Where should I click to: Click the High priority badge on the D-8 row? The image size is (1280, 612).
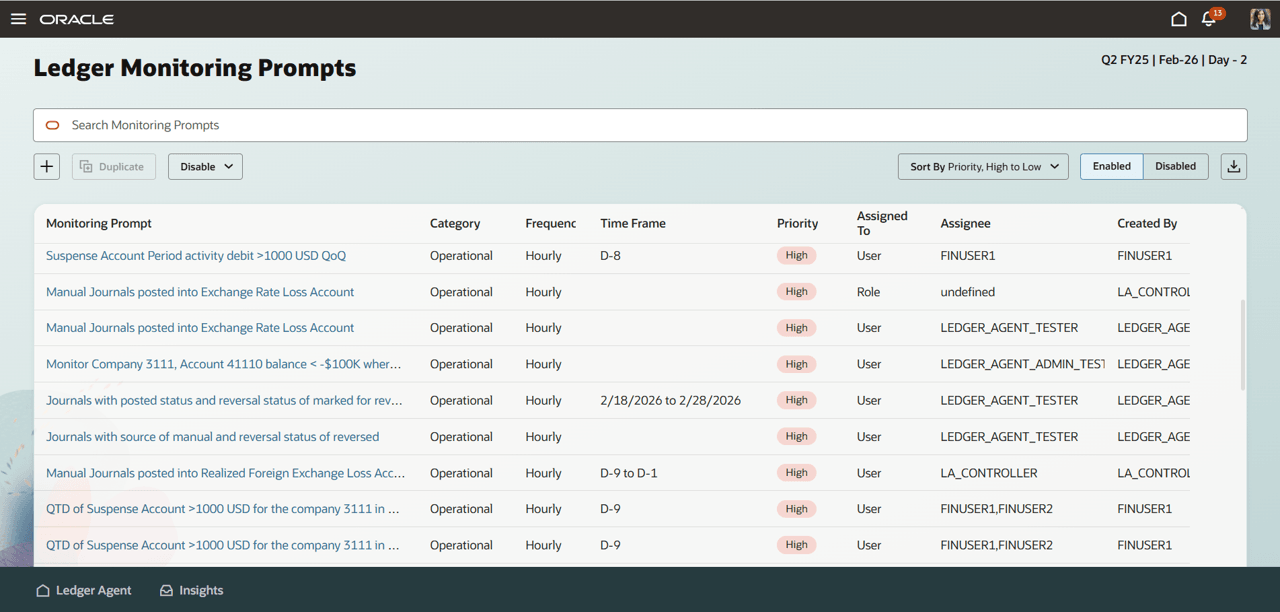coord(796,255)
